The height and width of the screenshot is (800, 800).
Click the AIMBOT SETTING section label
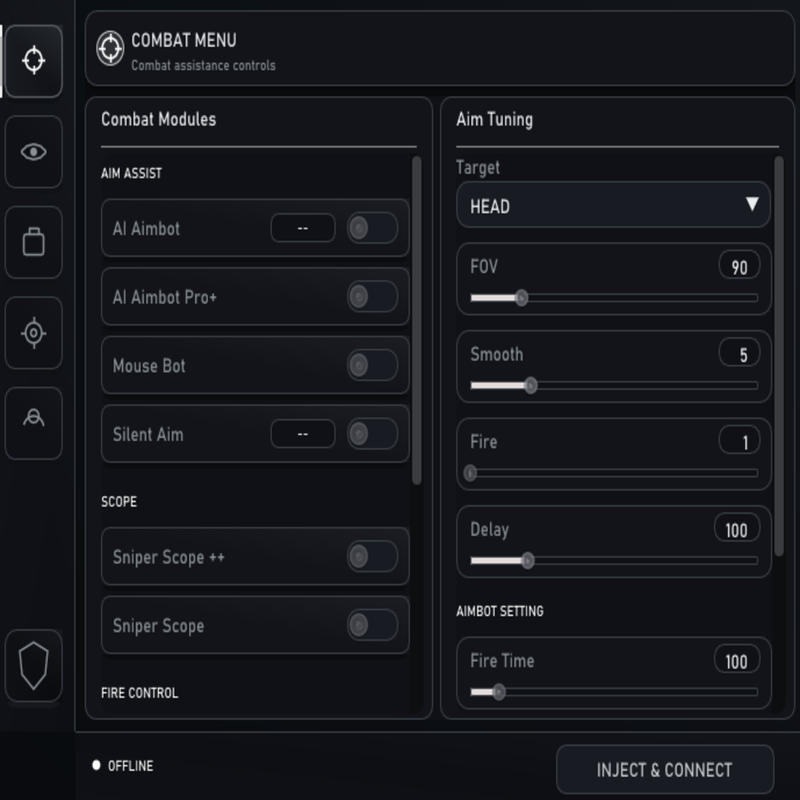(x=500, y=611)
